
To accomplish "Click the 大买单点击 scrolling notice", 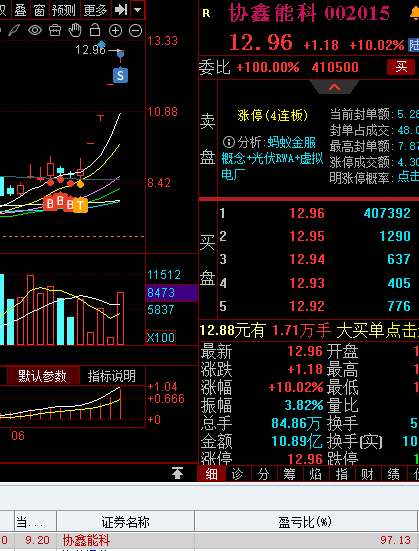I will click(378, 331).
